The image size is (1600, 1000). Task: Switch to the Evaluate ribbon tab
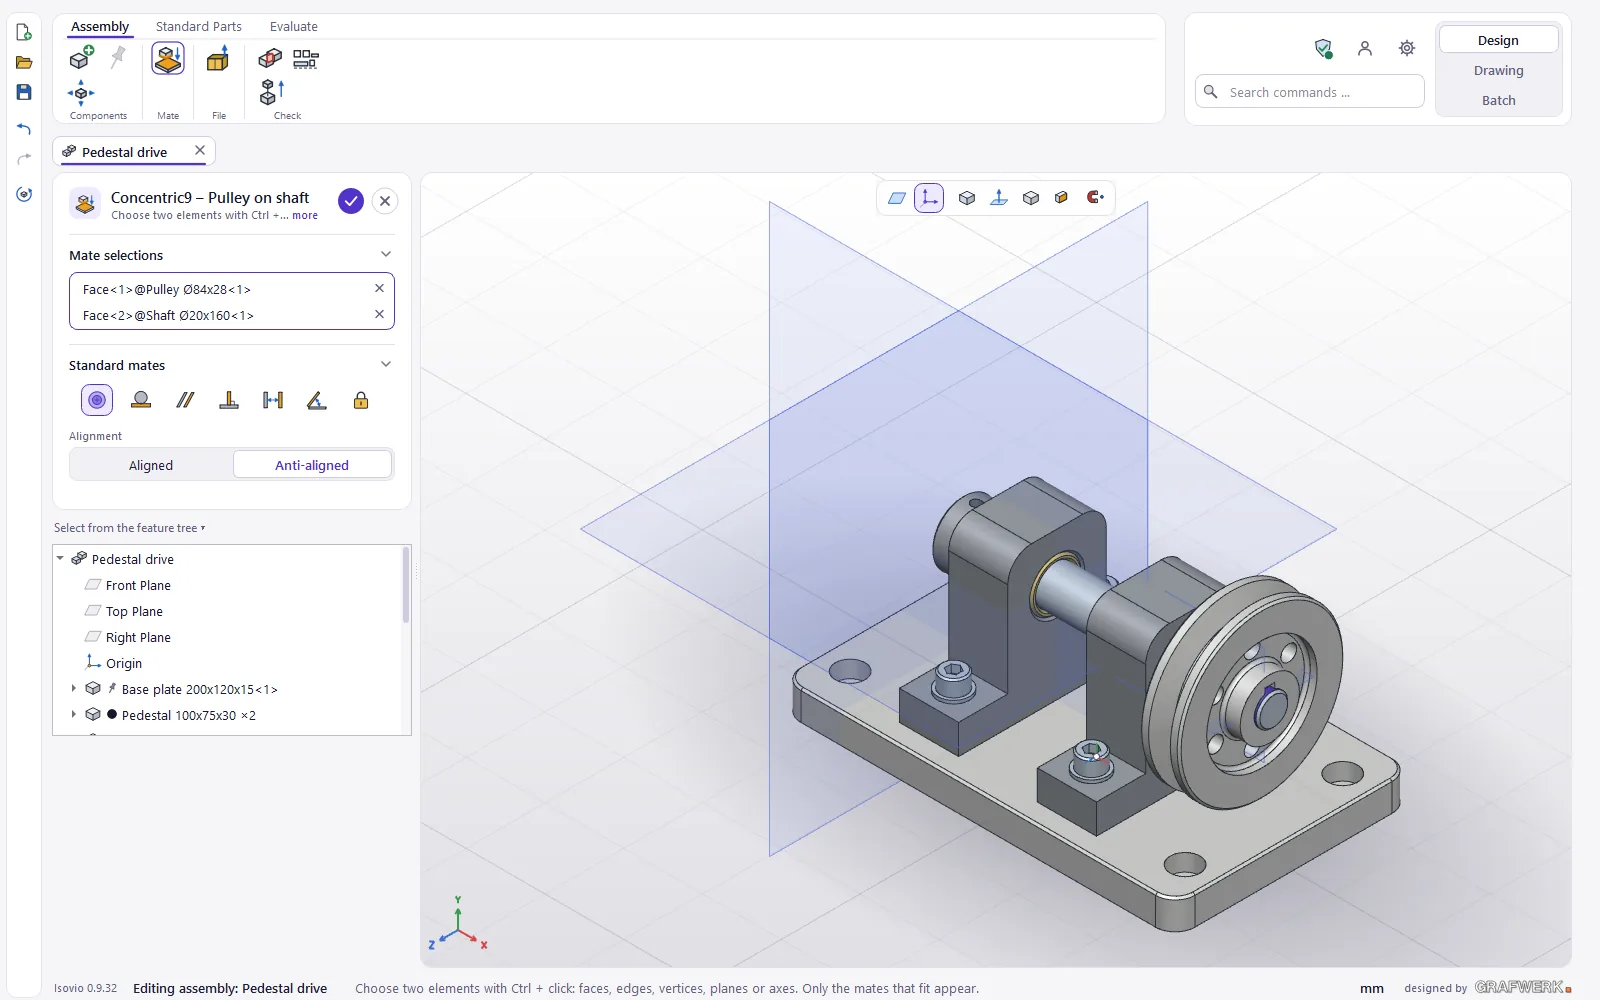click(x=294, y=26)
